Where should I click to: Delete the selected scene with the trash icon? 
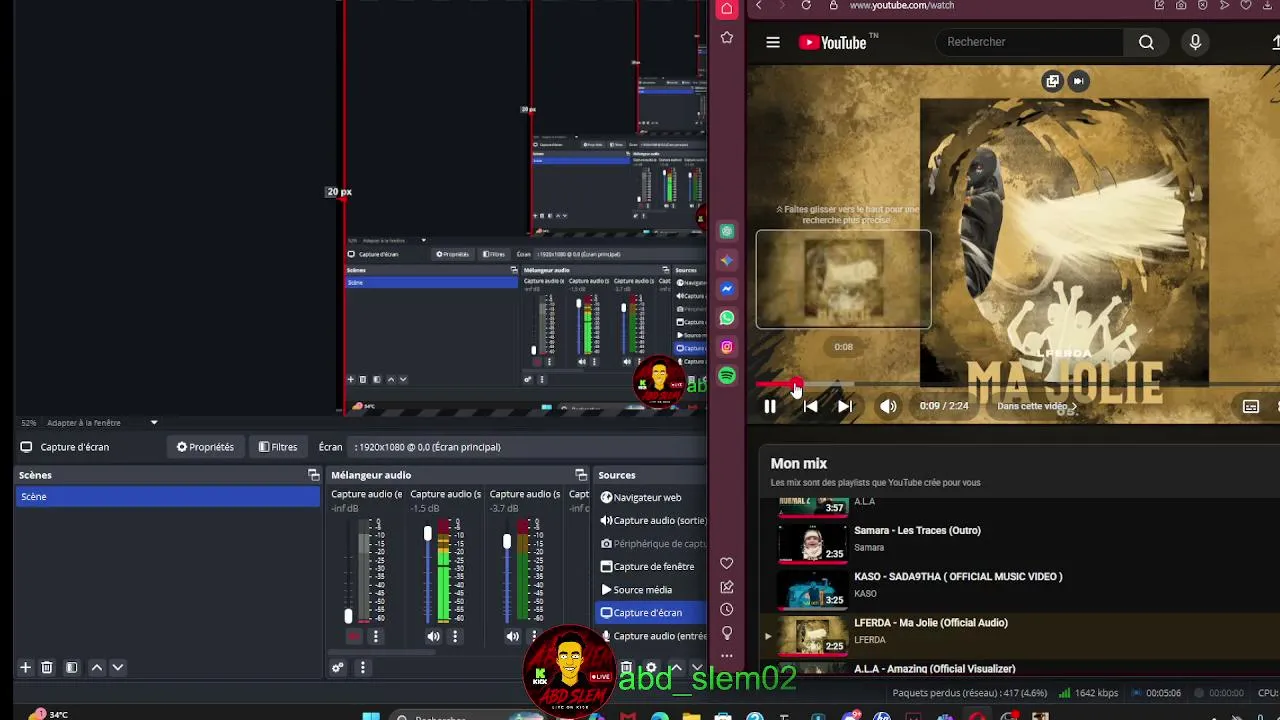tap(47, 667)
